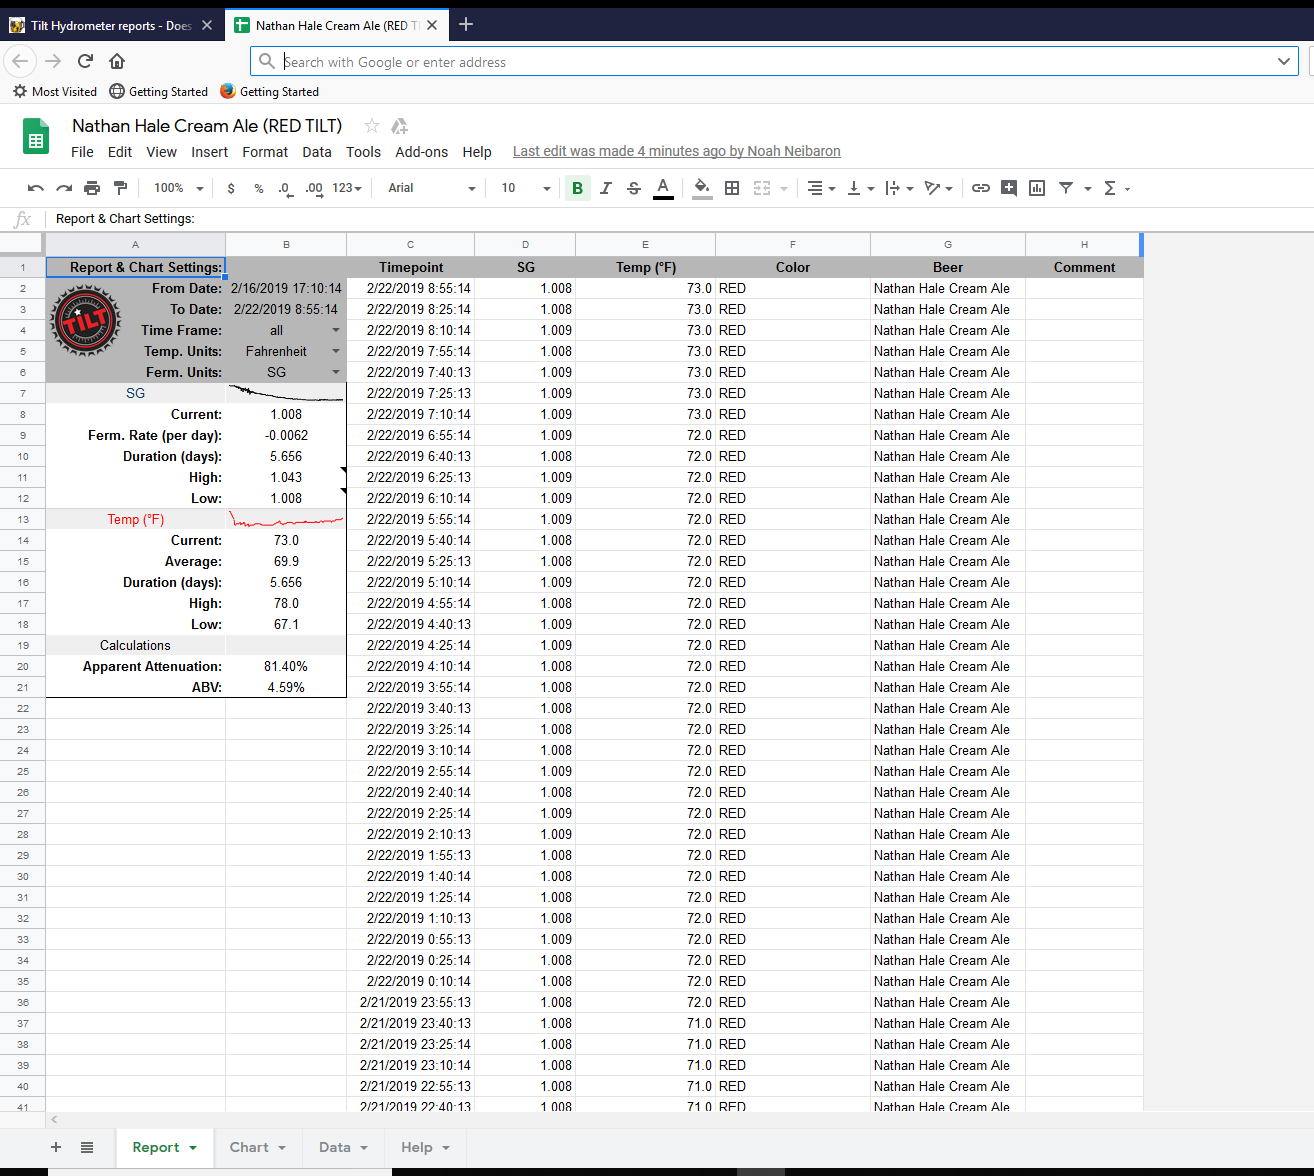The width and height of the screenshot is (1314, 1176).
Task: Open the Add-ons menu
Action: (421, 152)
